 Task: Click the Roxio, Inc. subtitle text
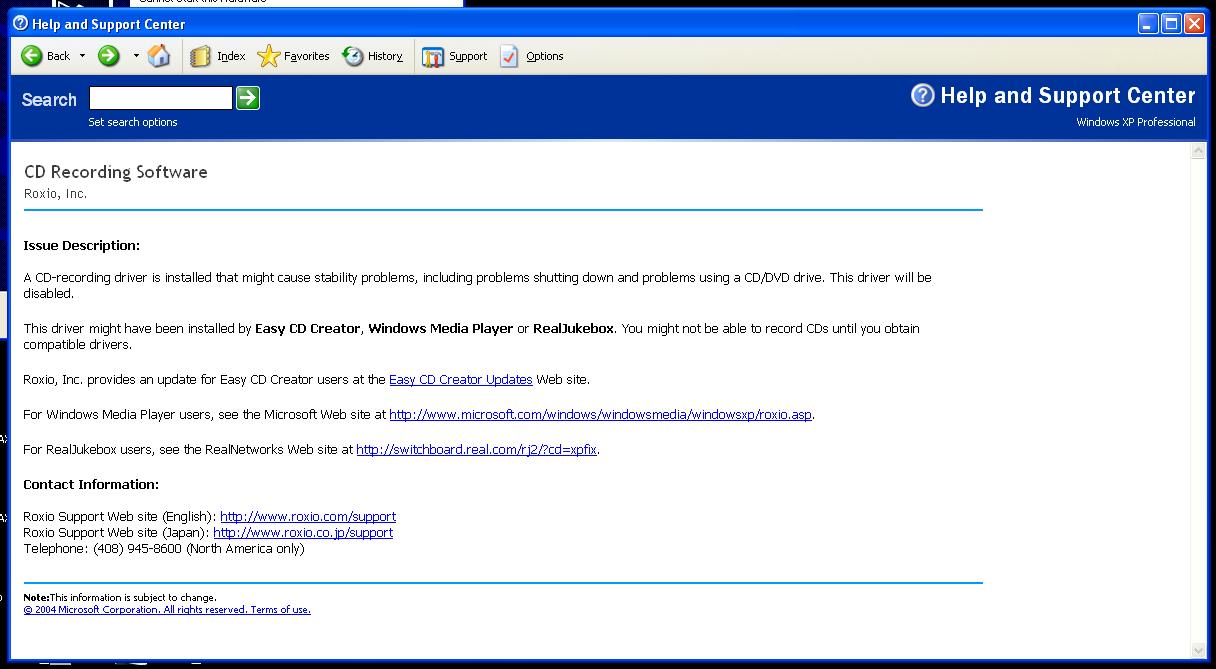(x=55, y=194)
